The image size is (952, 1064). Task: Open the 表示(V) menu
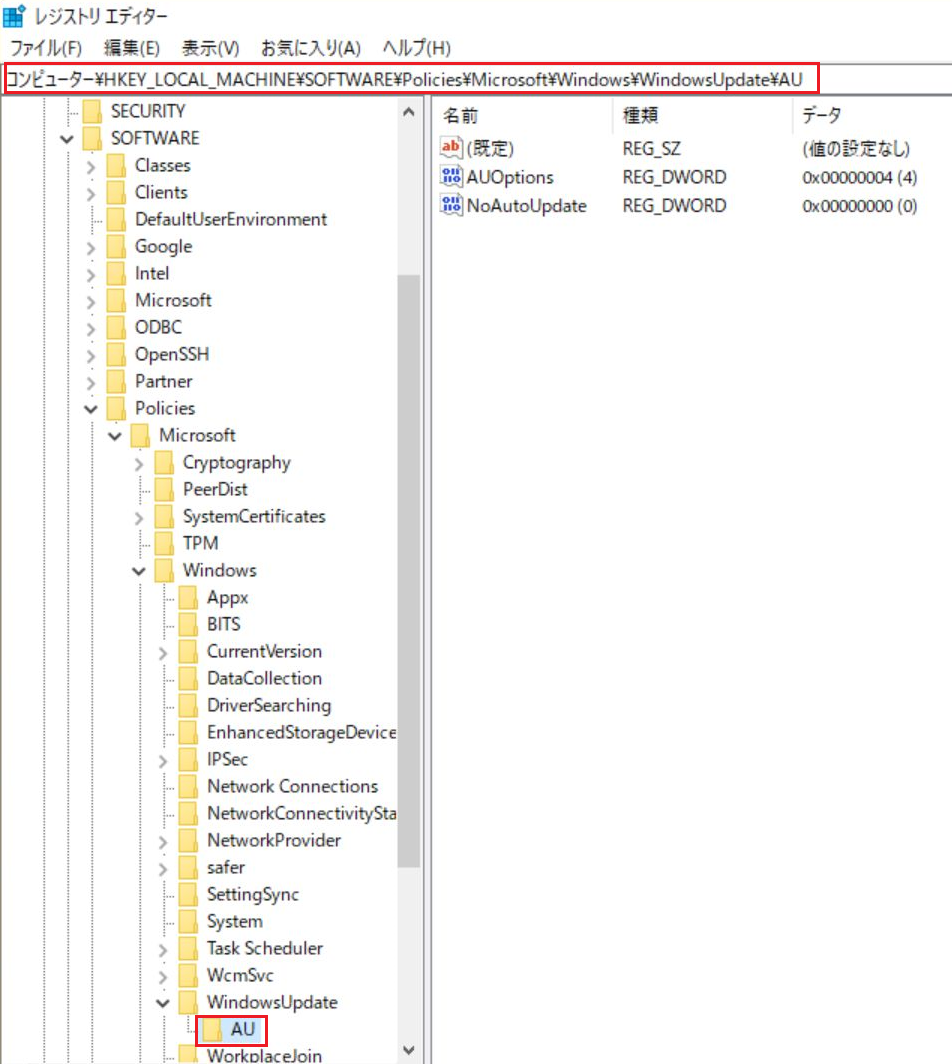click(210, 48)
